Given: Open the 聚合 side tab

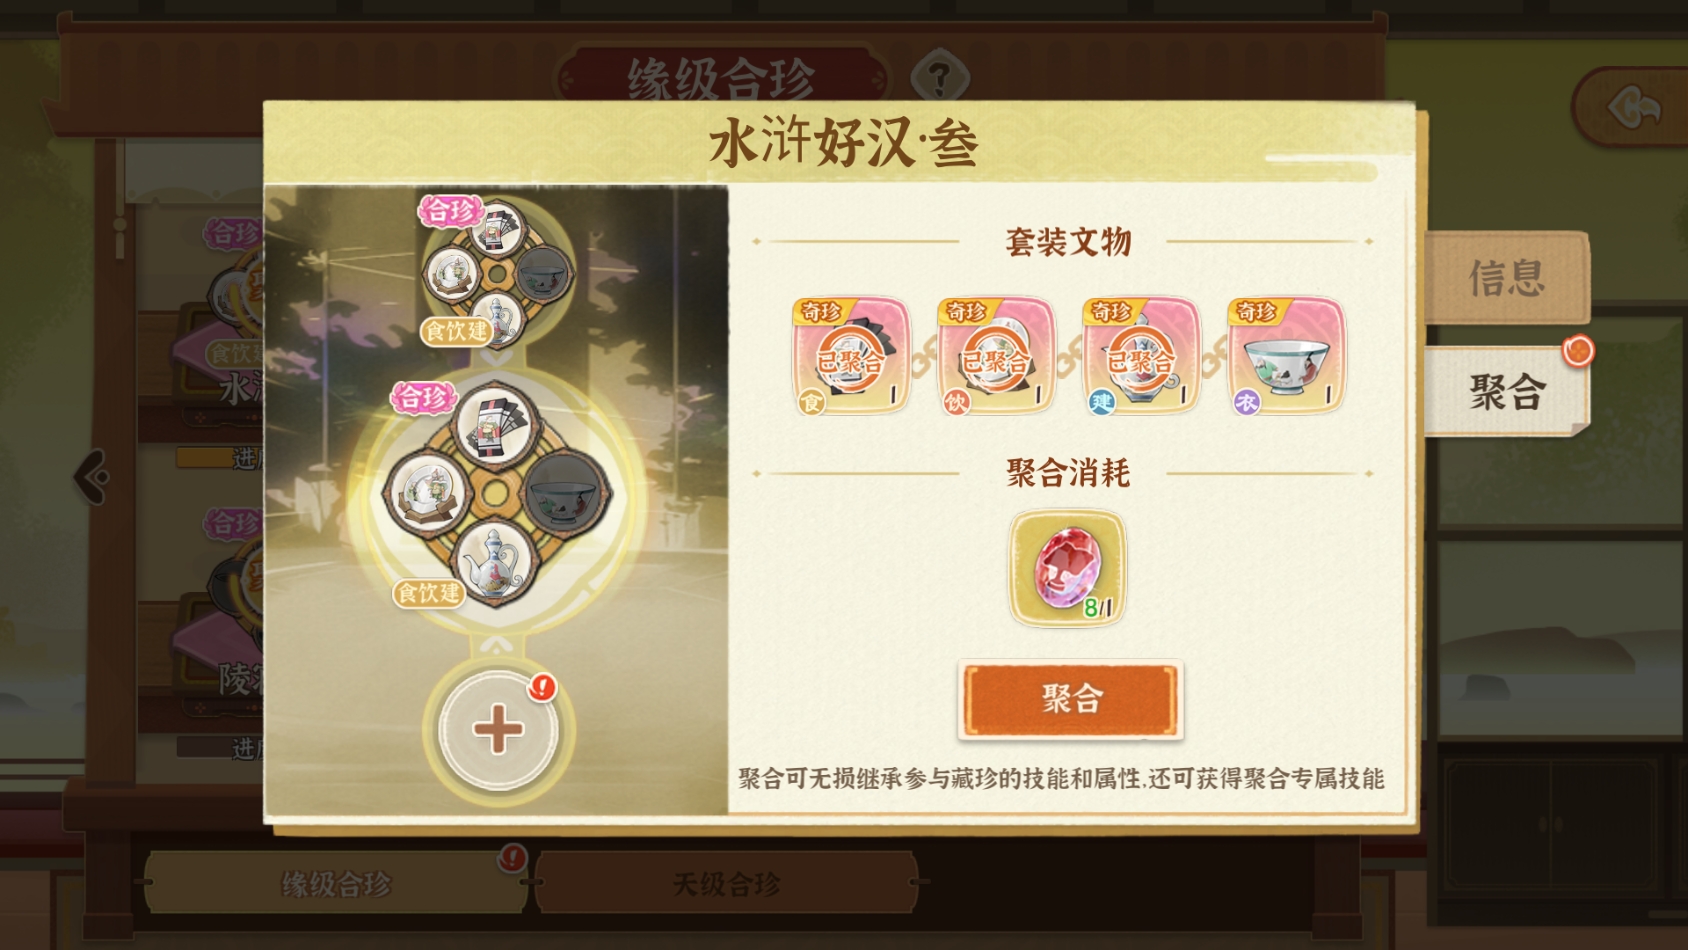Looking at the screenshot, I should [x=1507, y=391].
